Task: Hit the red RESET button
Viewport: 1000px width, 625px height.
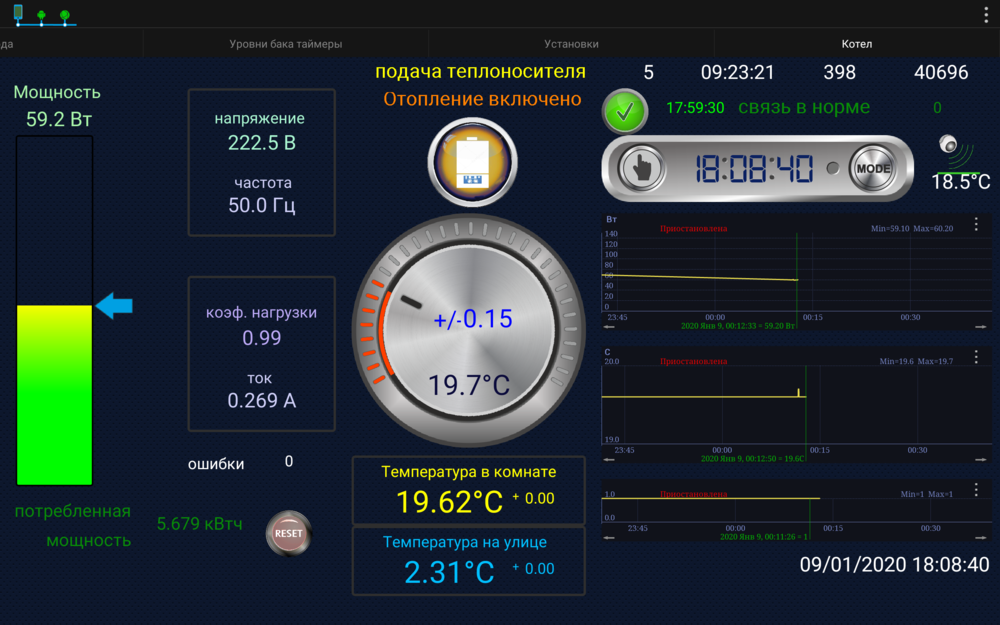Action: point(288,533)
